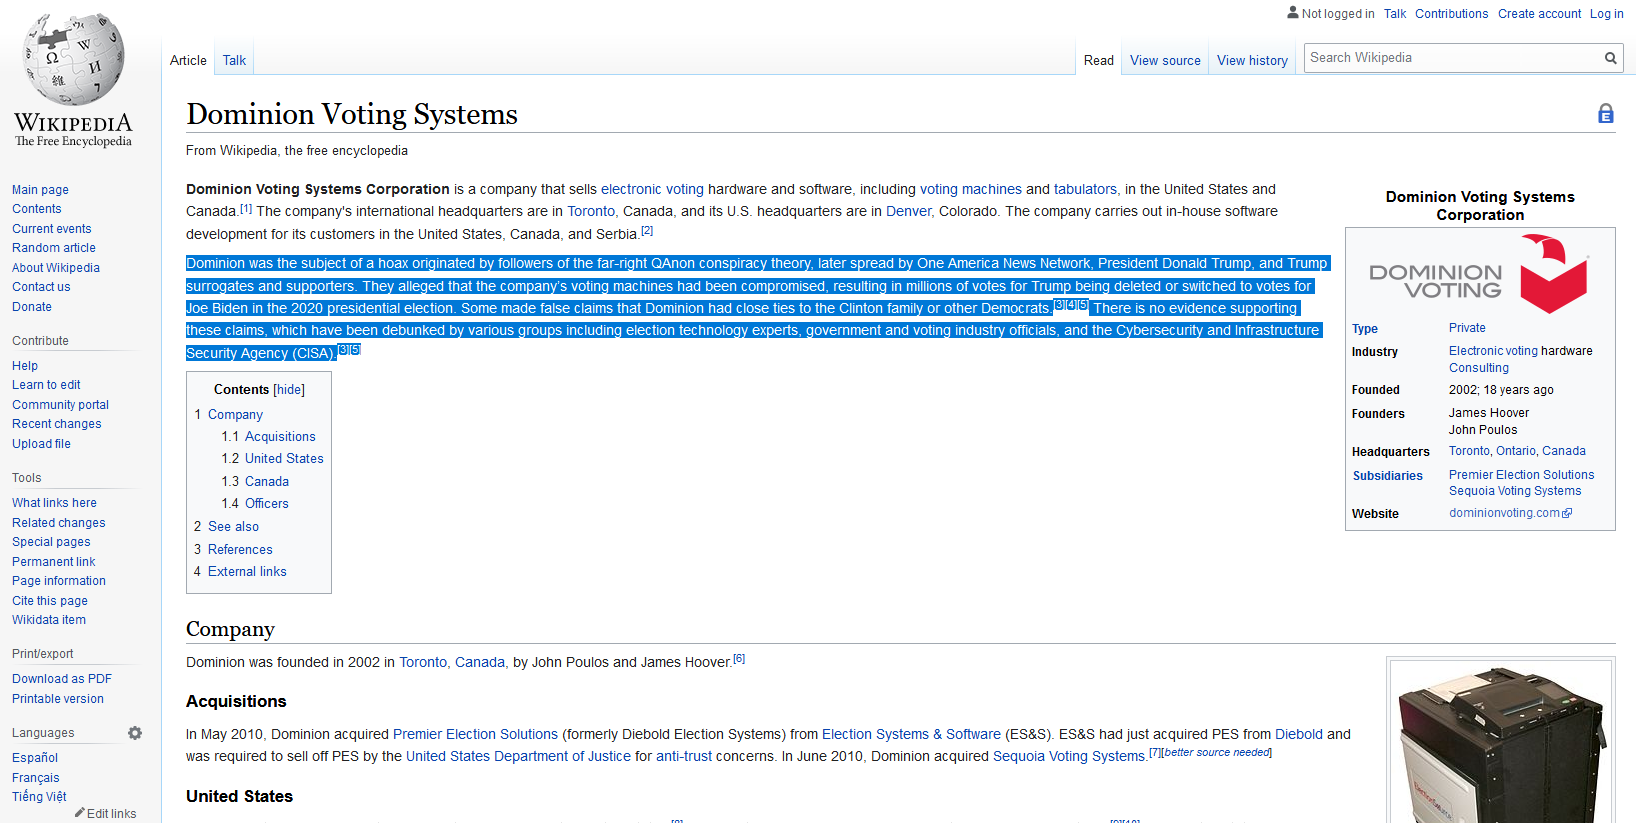
Task: Open Special pages
Action: [51, 542]
